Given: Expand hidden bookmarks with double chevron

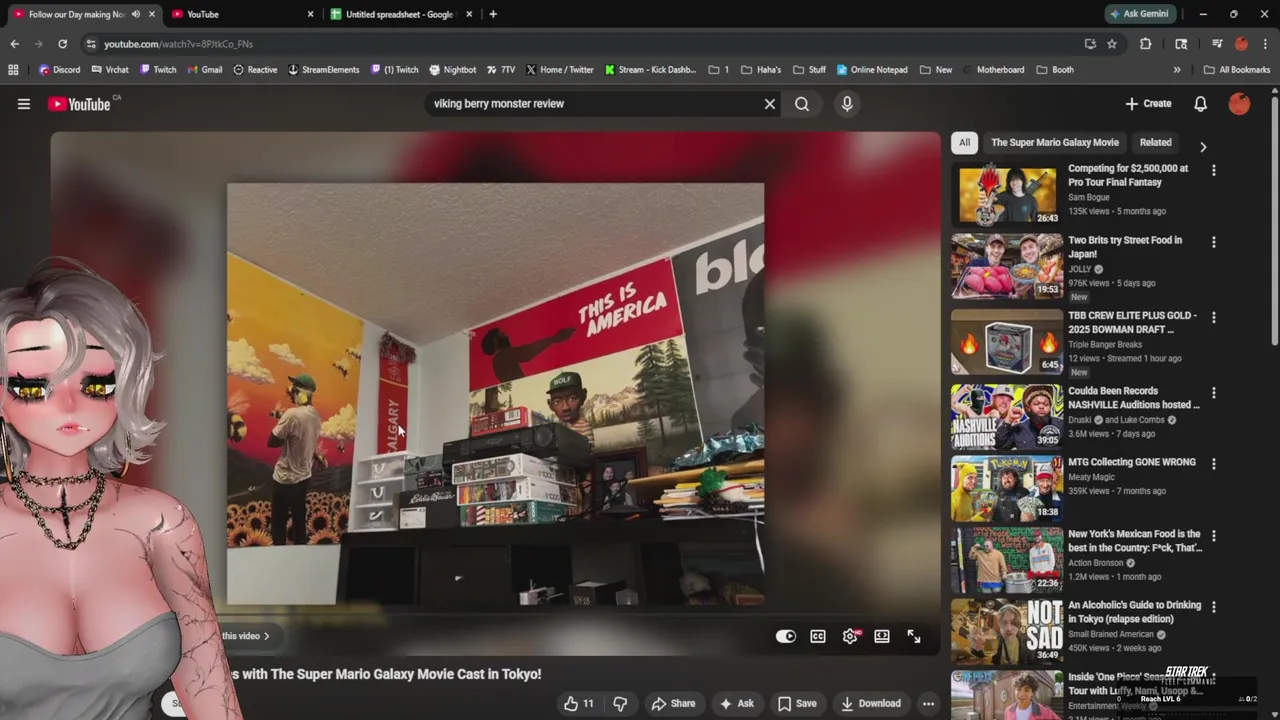Looking at the screenshot, I should pos(1177,70).
